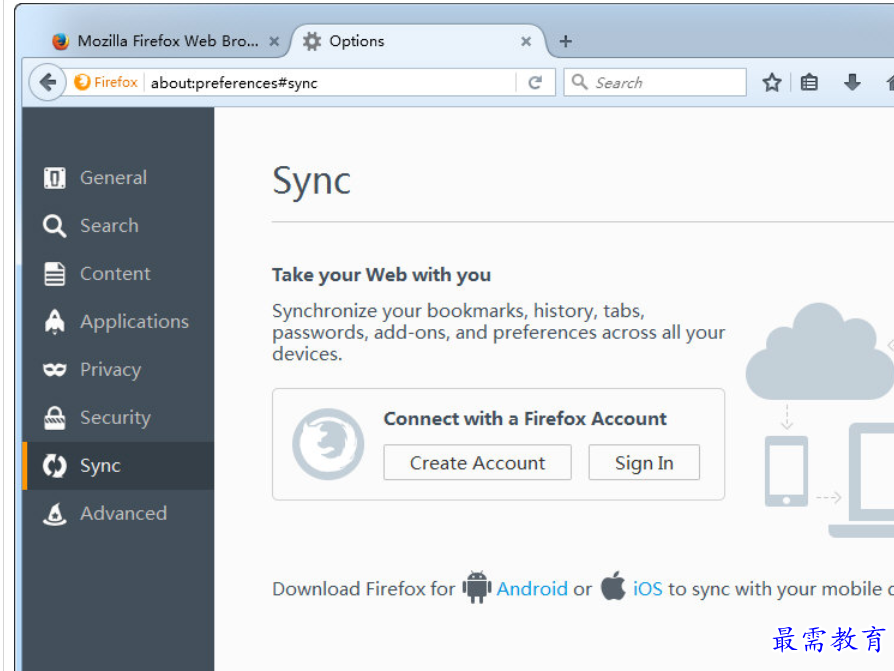Screen dimensions: 894x671
Task: Select the Sync preferences category
Action: click(118, 466)
